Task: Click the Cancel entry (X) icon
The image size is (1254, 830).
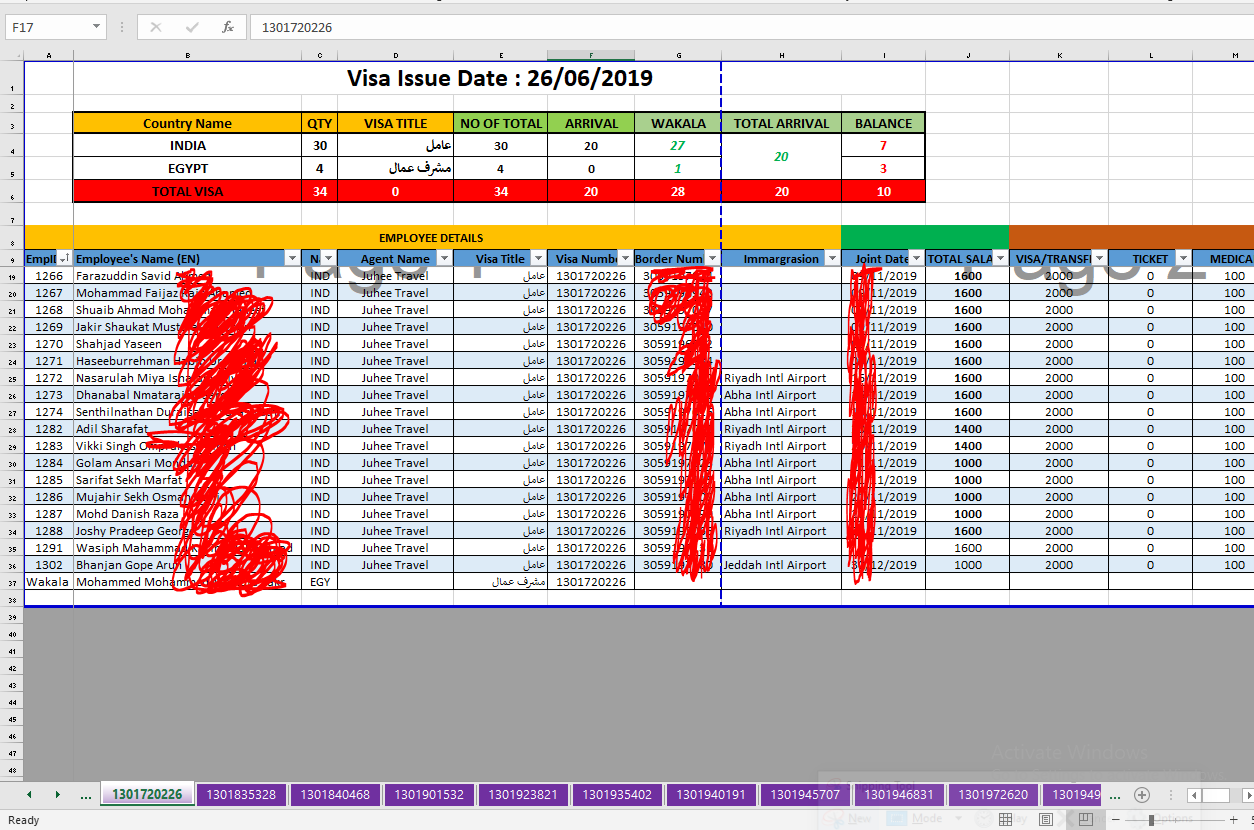Action: [156, 27]
